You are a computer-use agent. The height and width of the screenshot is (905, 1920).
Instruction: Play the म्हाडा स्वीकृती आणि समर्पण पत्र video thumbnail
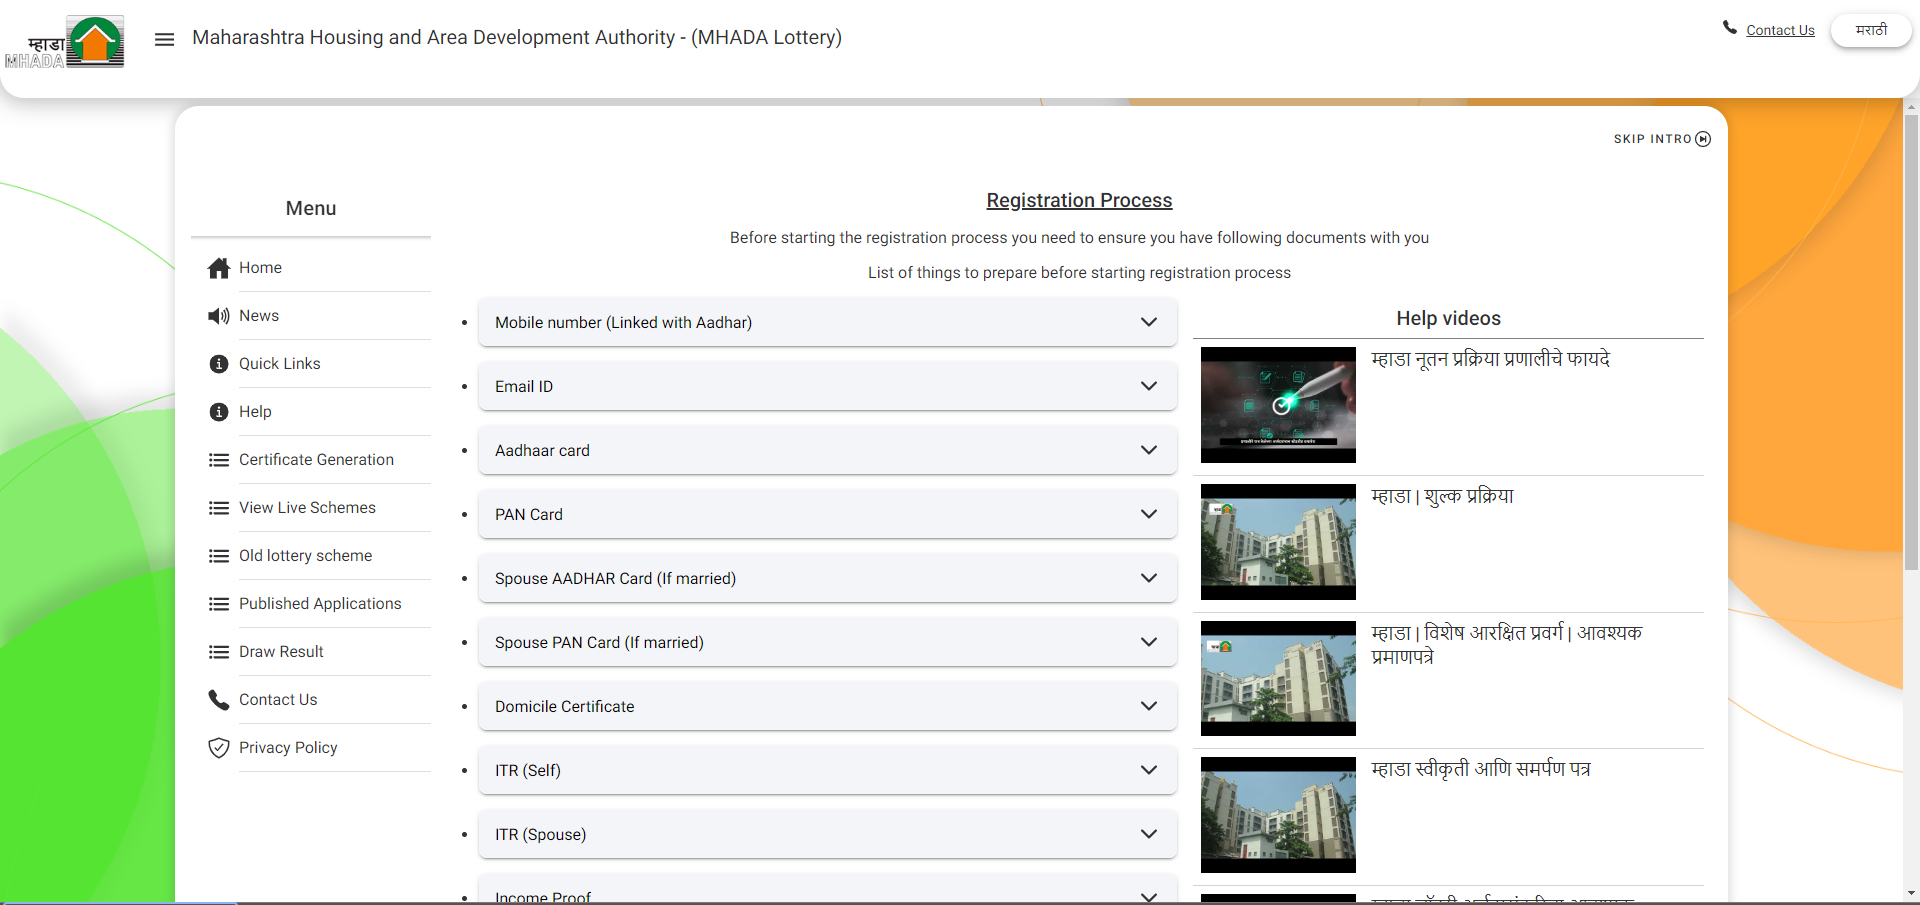click(x=1278, y=815)
